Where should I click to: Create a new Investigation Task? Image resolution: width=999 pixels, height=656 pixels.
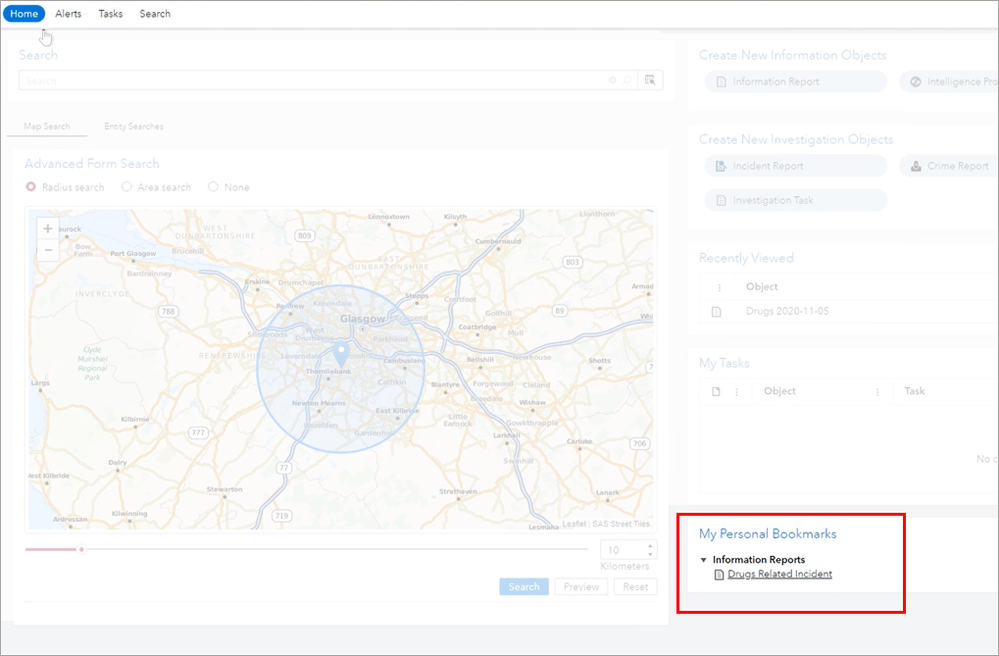click(796, 200)
